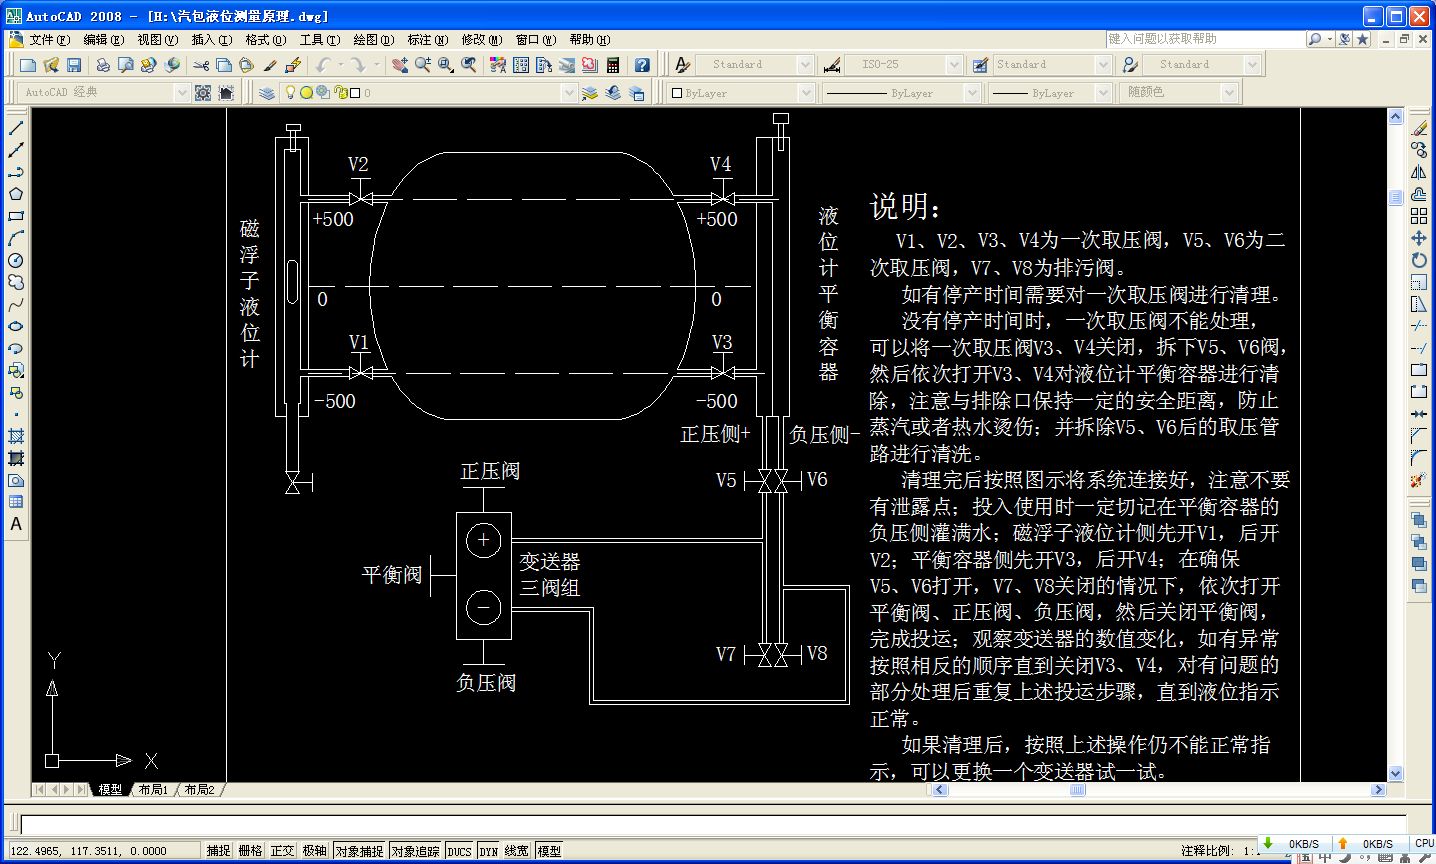Switch to the 布局1 layout tab
The image size is (1436, 864).
[153, 790]
